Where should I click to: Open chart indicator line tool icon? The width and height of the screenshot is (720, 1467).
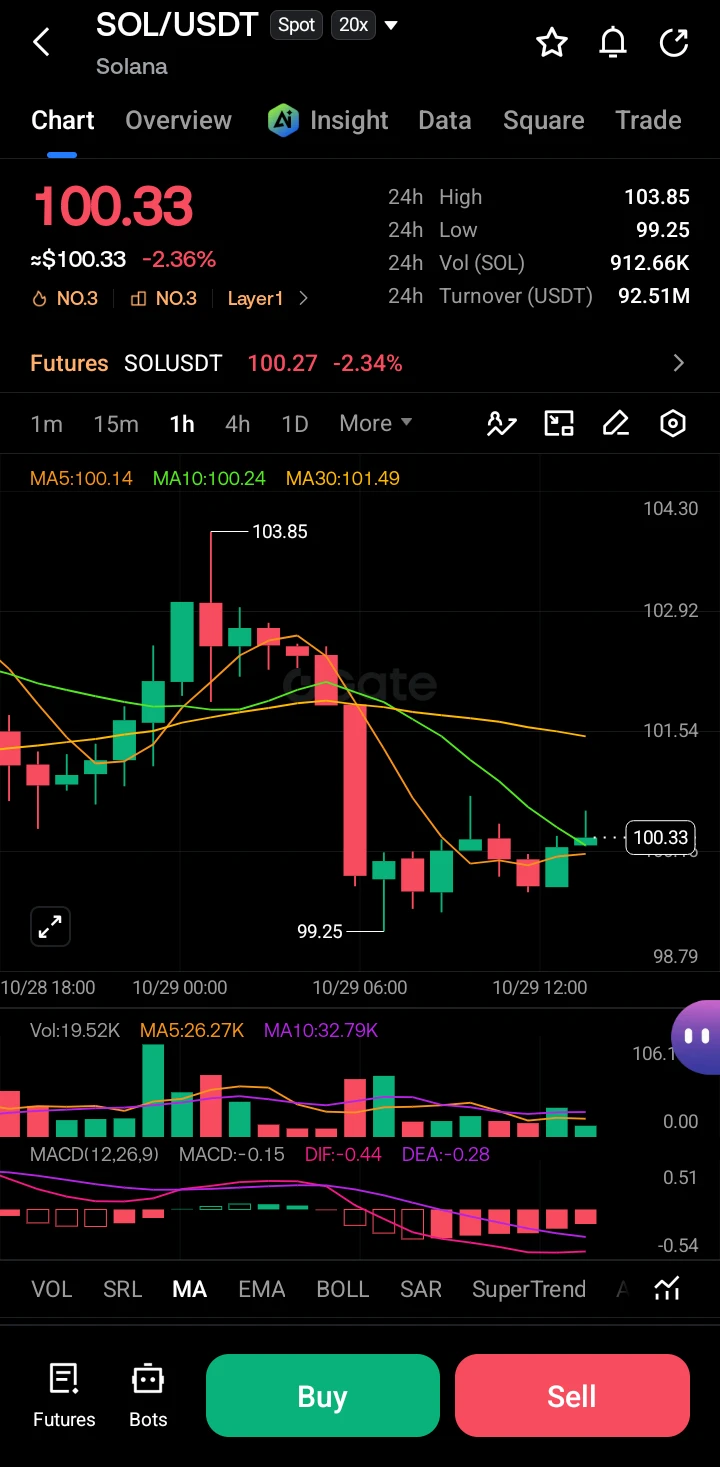coord(501,424)
